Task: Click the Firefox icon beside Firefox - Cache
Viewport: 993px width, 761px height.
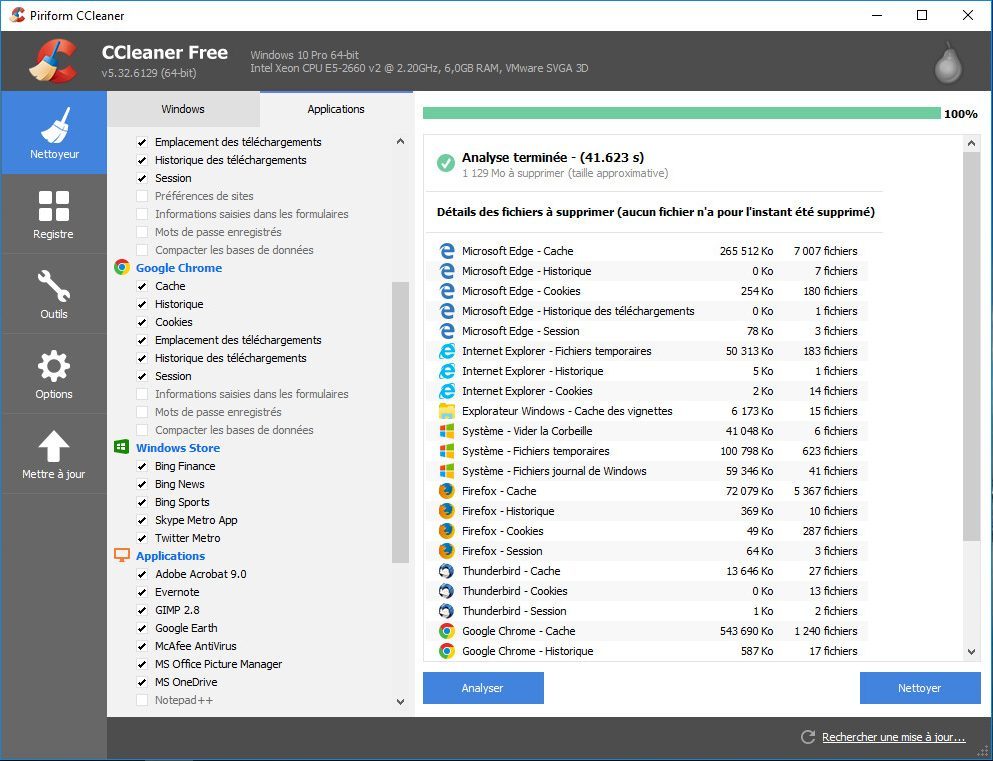Action: coord(447,491)
